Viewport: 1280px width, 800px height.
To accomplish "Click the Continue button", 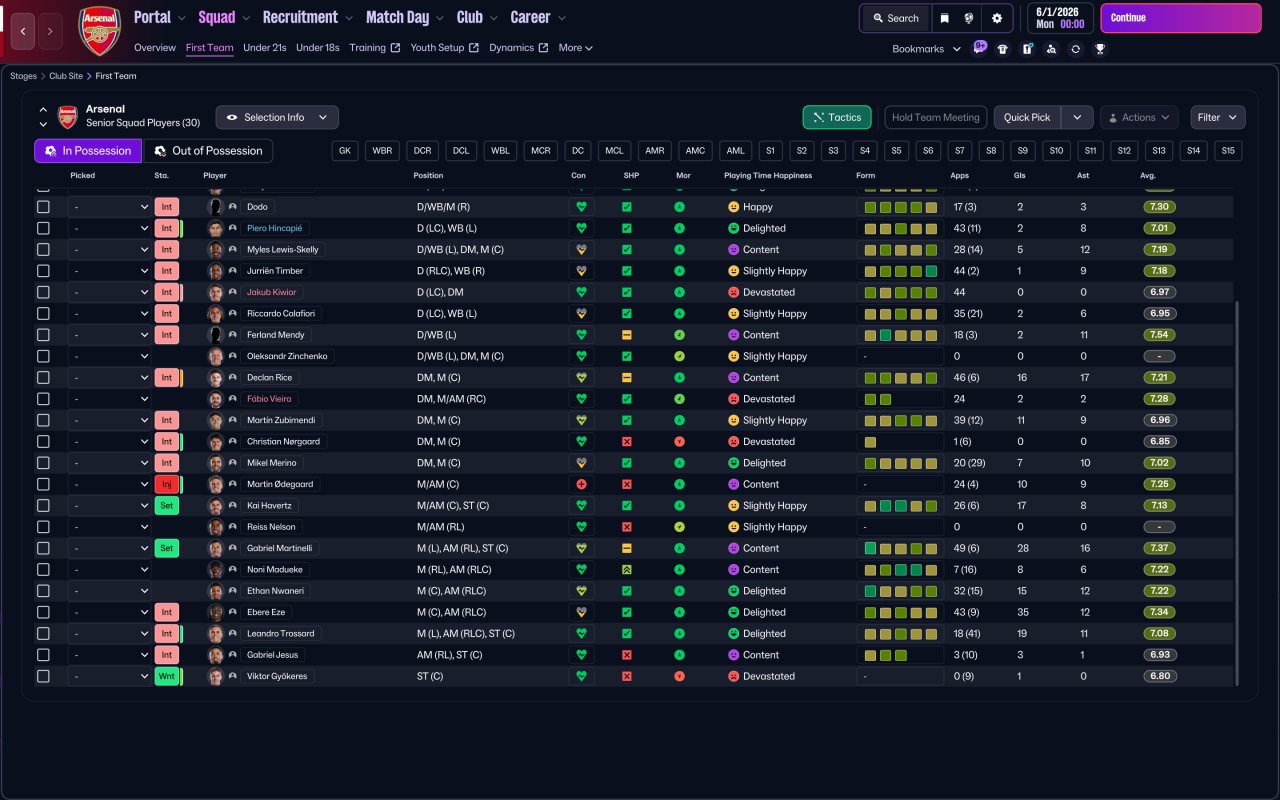I will tap(1181, 18).
